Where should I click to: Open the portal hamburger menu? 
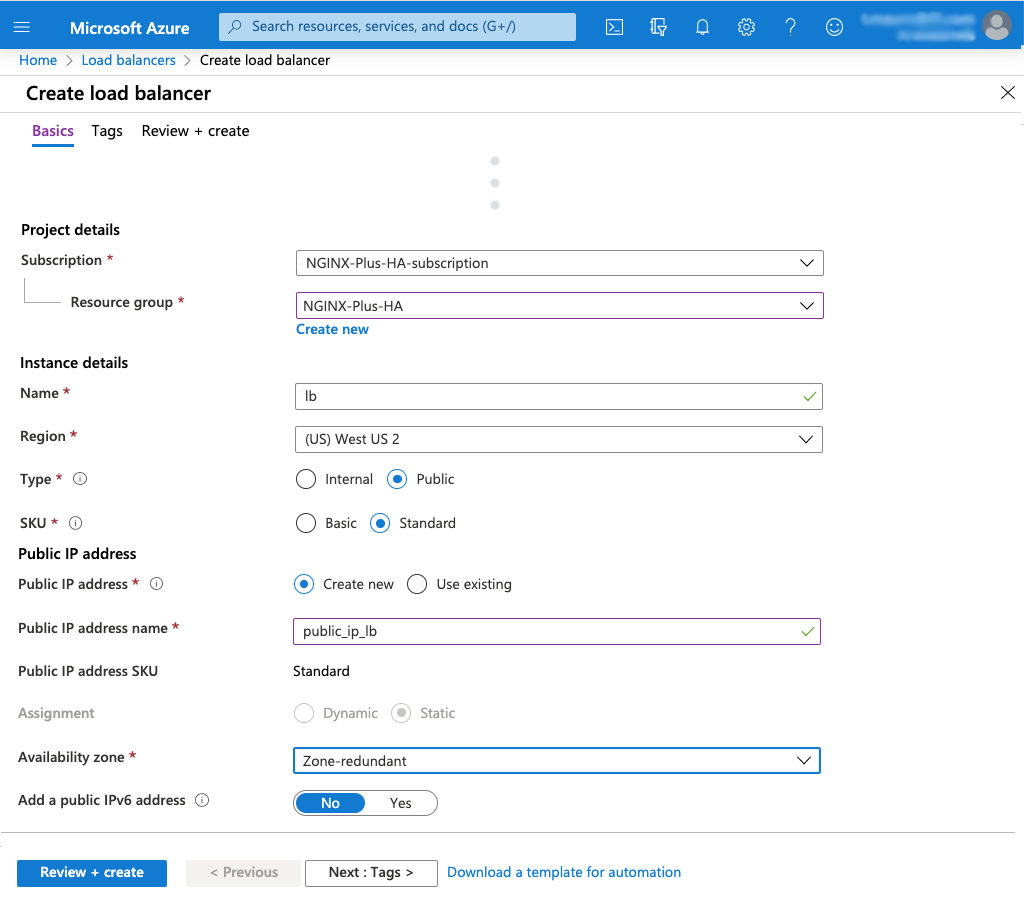pyautogui.click(x=22, y=27)
